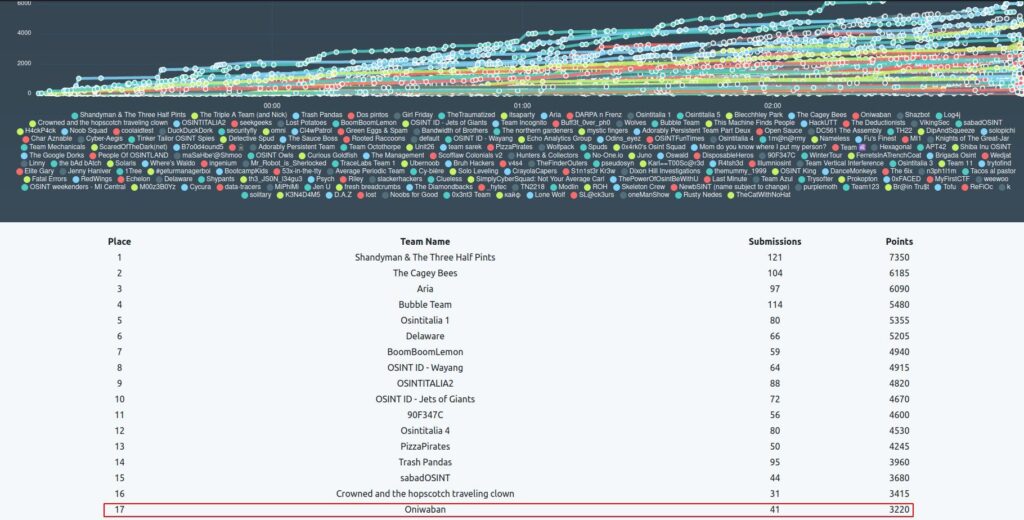Click the Dos pintos red legend marker

point(349,116)
